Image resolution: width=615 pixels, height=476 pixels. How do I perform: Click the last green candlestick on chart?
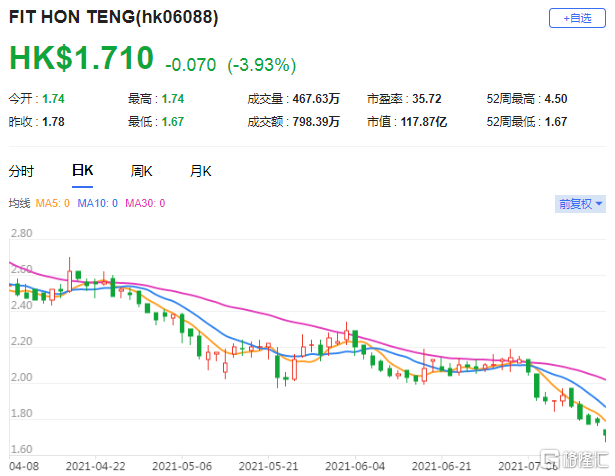click(605, 435)
